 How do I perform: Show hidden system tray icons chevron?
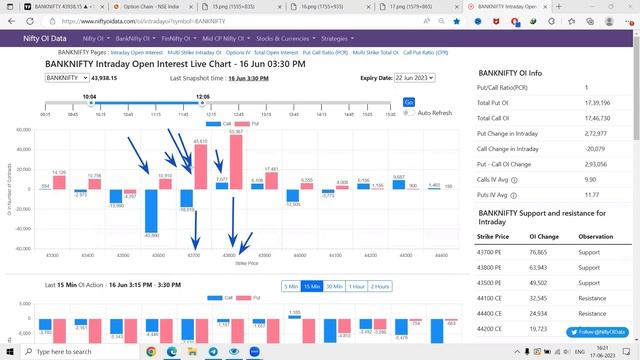(517, 351)
